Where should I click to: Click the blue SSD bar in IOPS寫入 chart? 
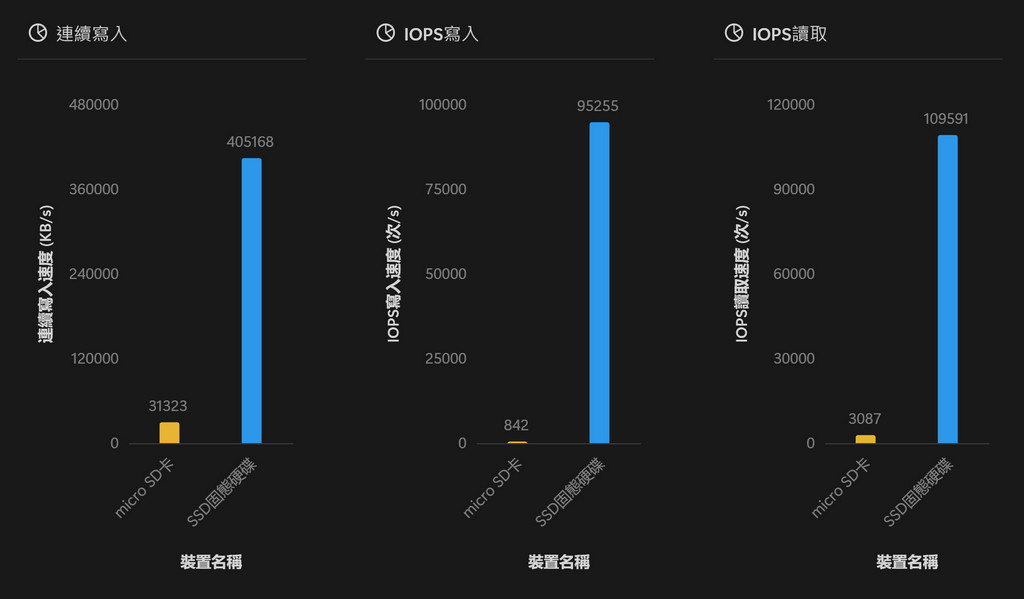[x=599, y=282]
